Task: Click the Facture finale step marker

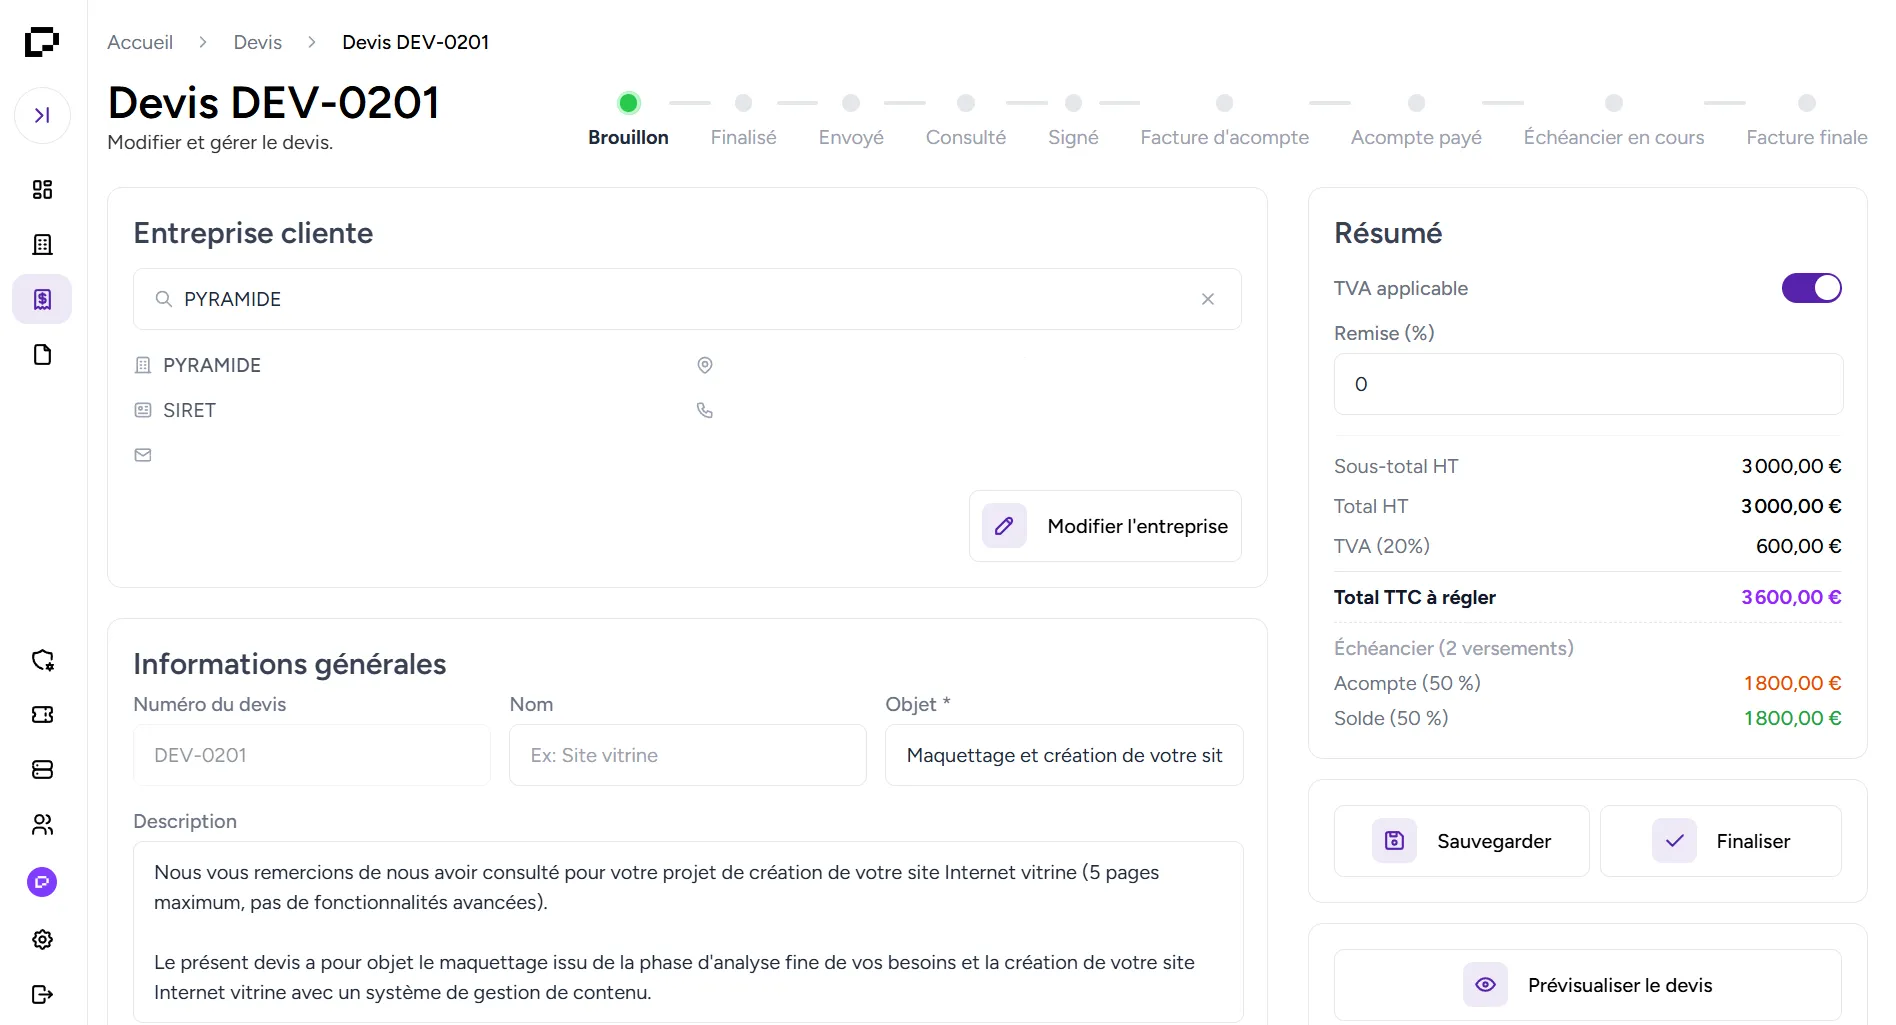Action: point(1807,103)
